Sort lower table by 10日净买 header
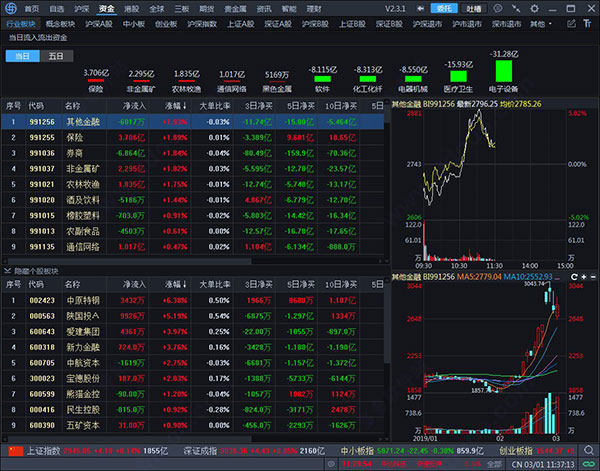The width and height of the screenshot is (600, 471). (x=341, y=284)
